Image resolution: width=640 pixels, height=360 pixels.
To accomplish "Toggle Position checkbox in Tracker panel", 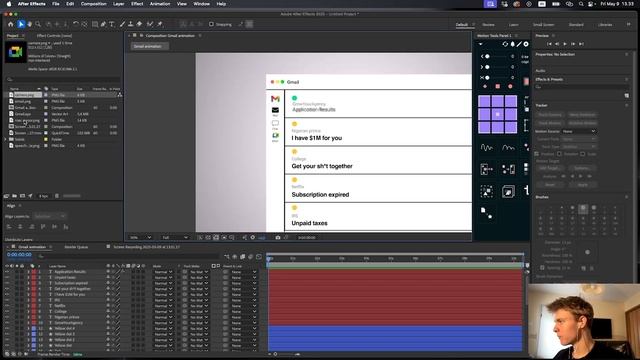I will coord(536,154).
